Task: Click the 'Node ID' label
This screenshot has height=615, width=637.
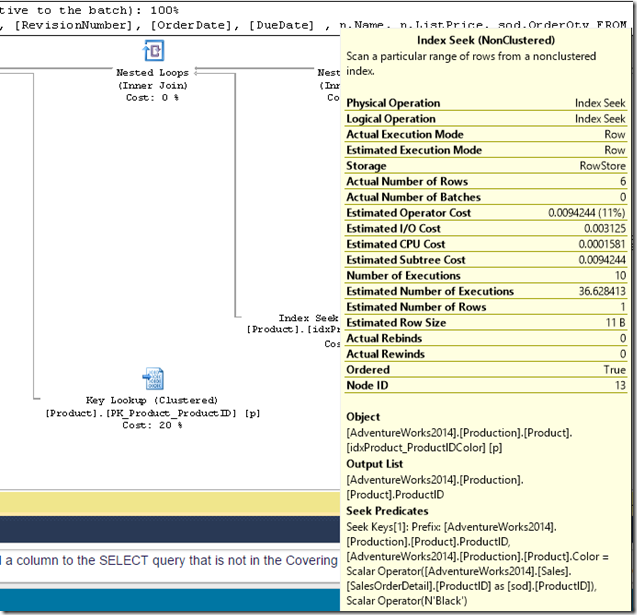Action: click(x=367, y=385)
